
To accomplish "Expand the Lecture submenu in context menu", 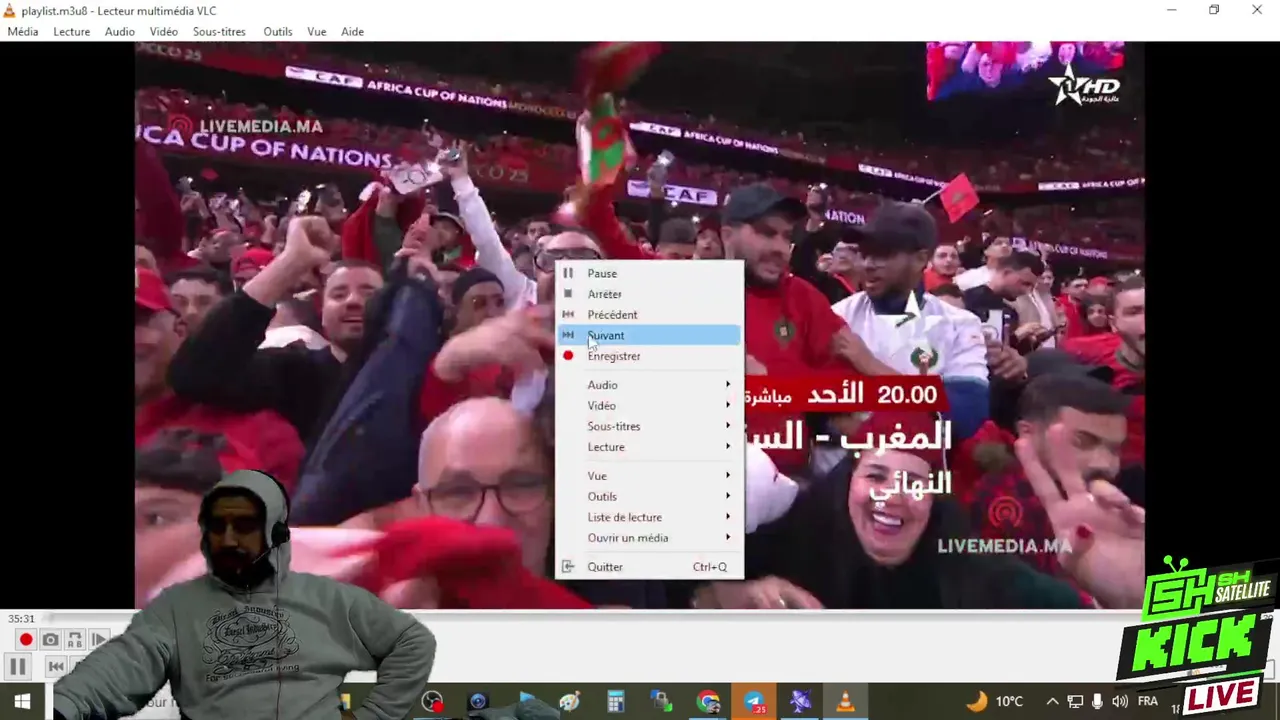I will pos(649,447).
